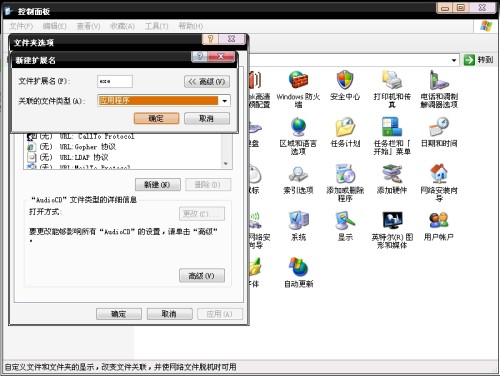The width and height of the screenshot is (500, 376).
Task: Select the 应用程序 combo box text
Action: pyautogui.click(x=158, y=101)
